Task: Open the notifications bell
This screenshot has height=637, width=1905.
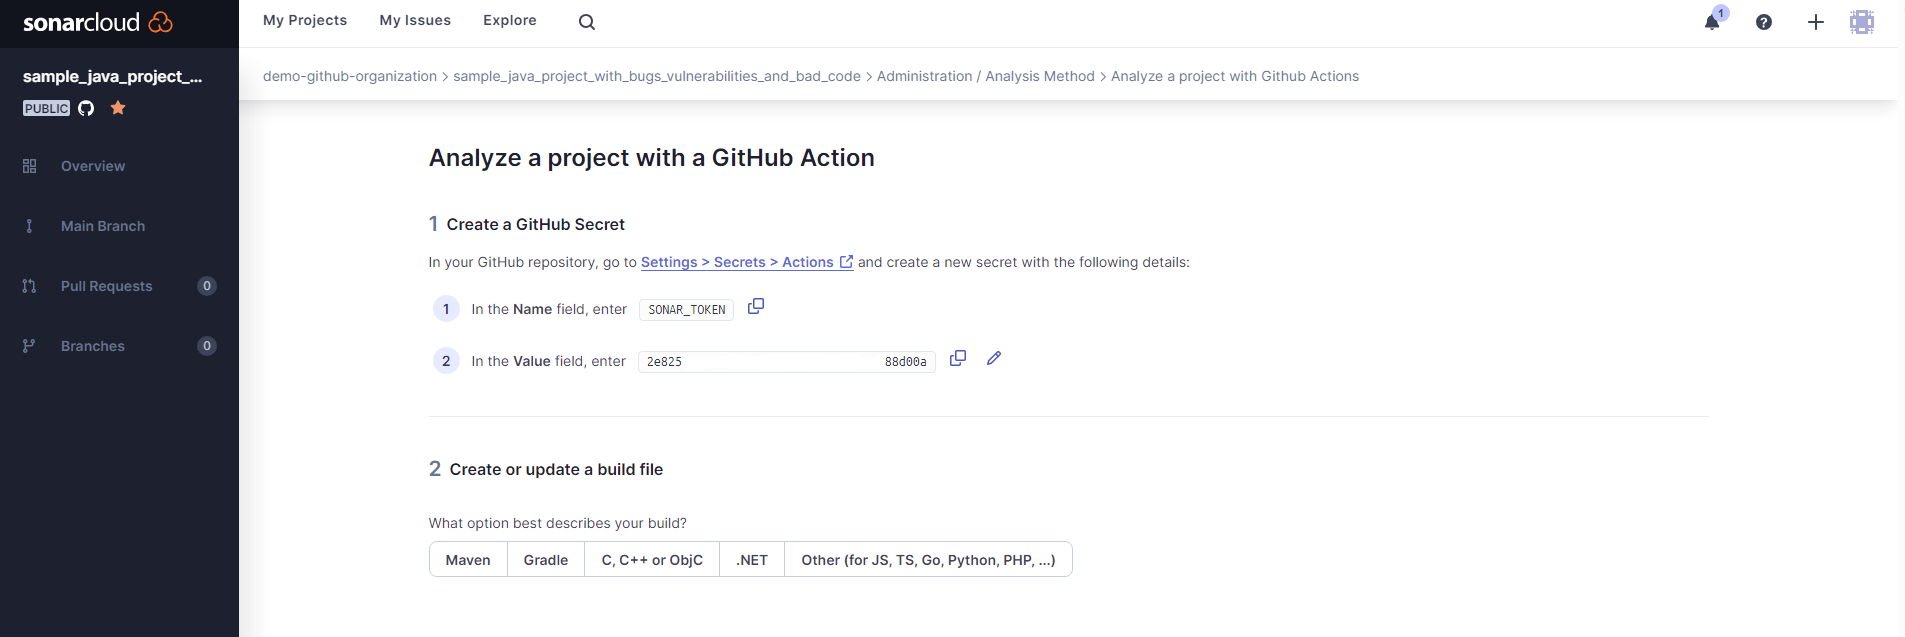Action: click(1712, 22)
